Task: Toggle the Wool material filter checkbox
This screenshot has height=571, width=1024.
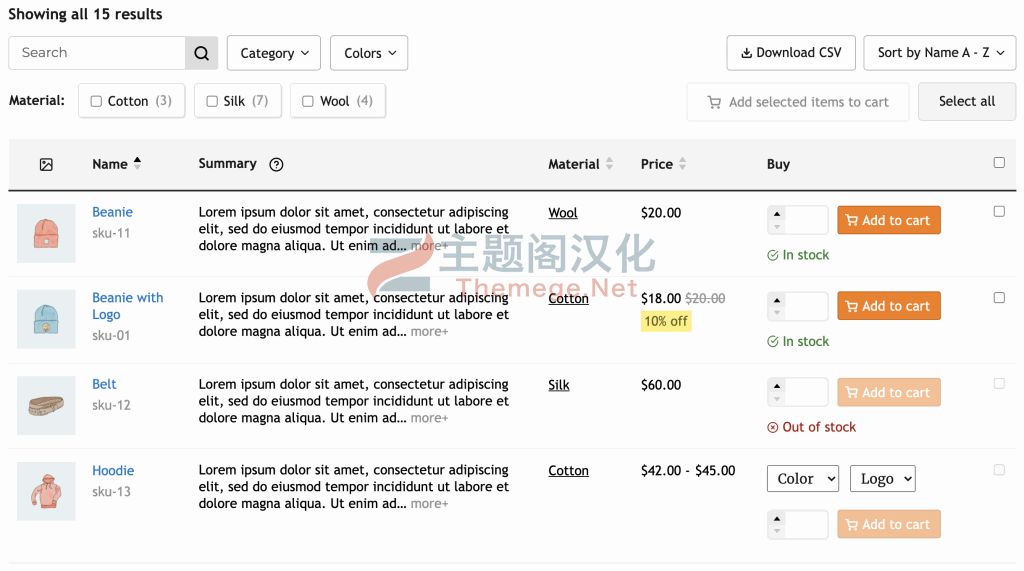Action: click(x=308, y=101)
